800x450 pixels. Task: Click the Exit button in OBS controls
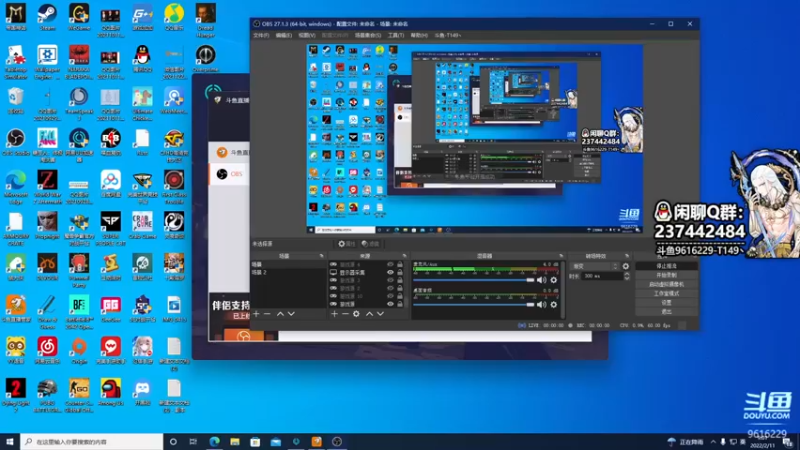[x=666, y=311]
